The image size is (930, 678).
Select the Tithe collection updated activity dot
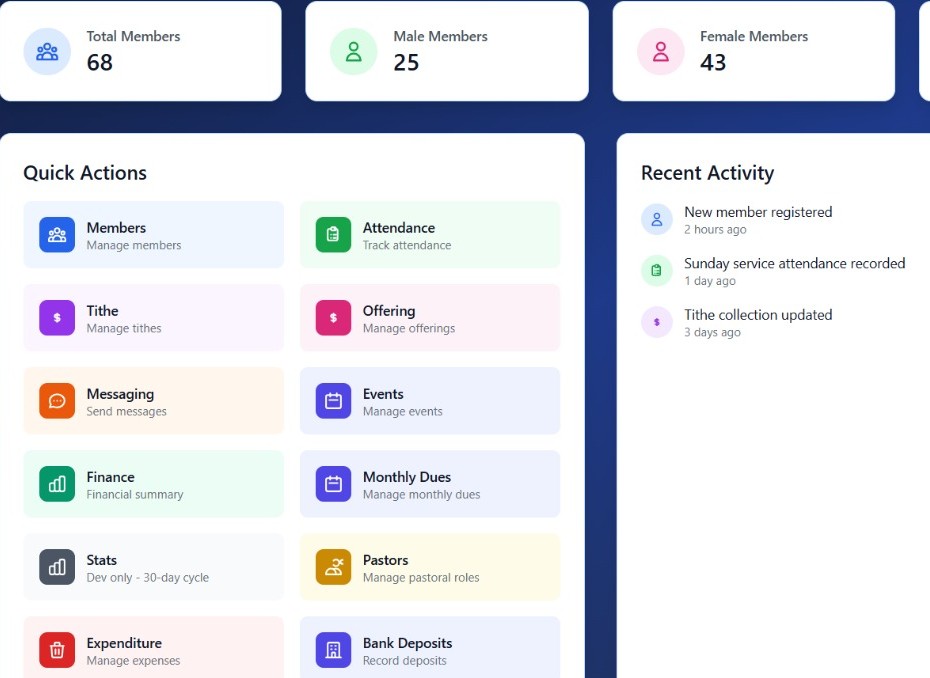point(656,322)
